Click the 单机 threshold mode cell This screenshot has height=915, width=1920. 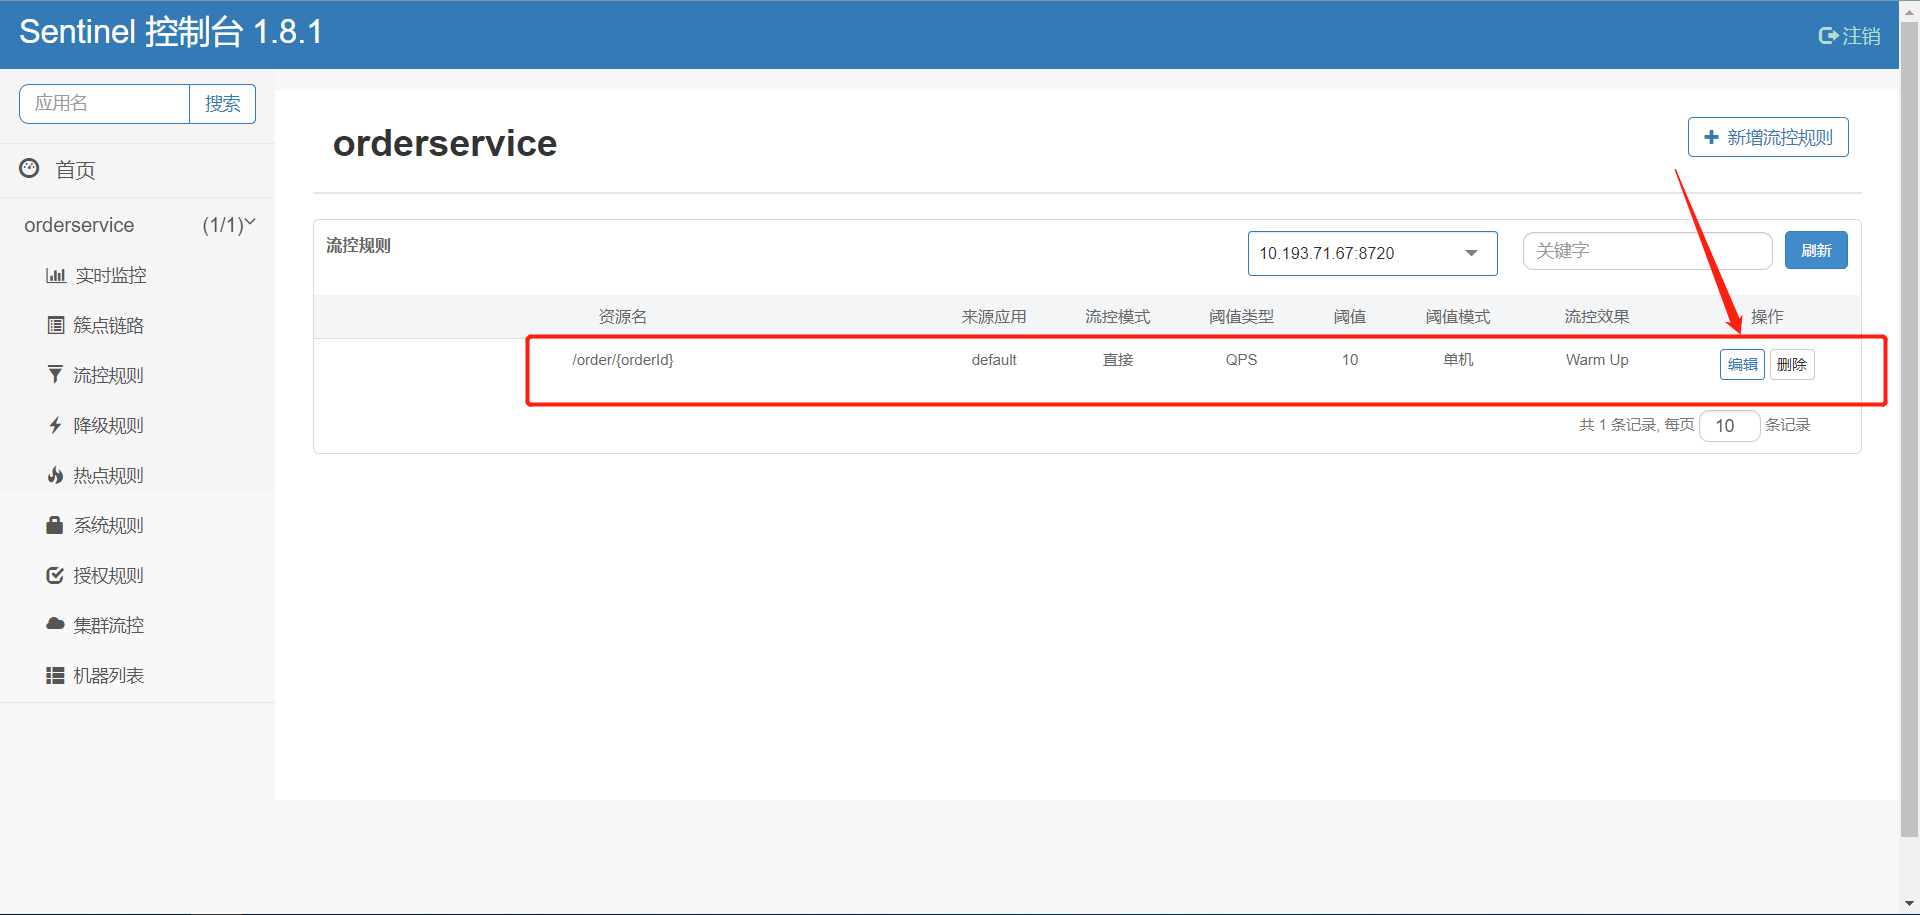(1458, 360)
